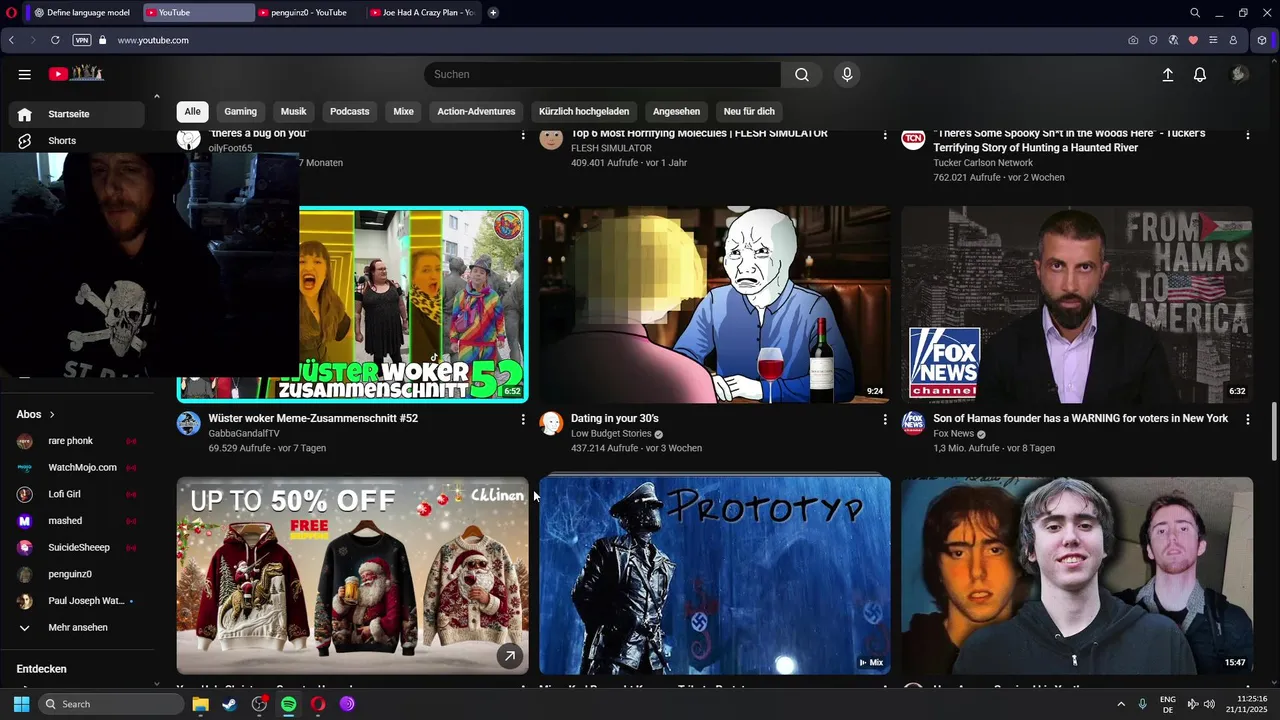Open the Paul Joseph Watson subscription

77,601
